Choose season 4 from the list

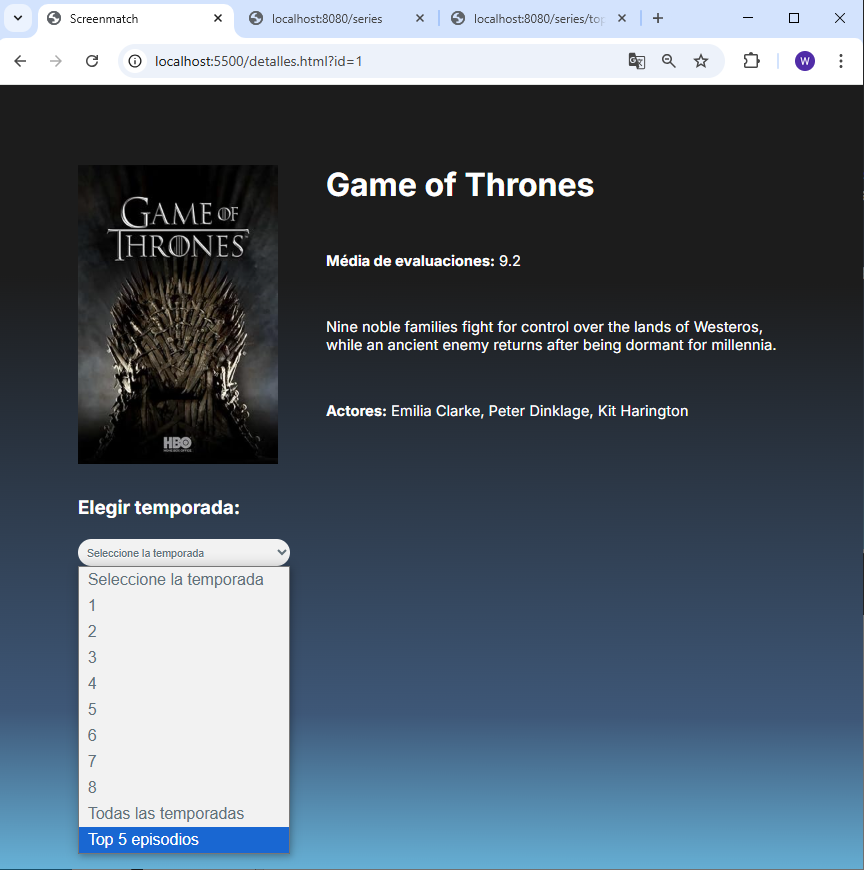pos(184,683)
